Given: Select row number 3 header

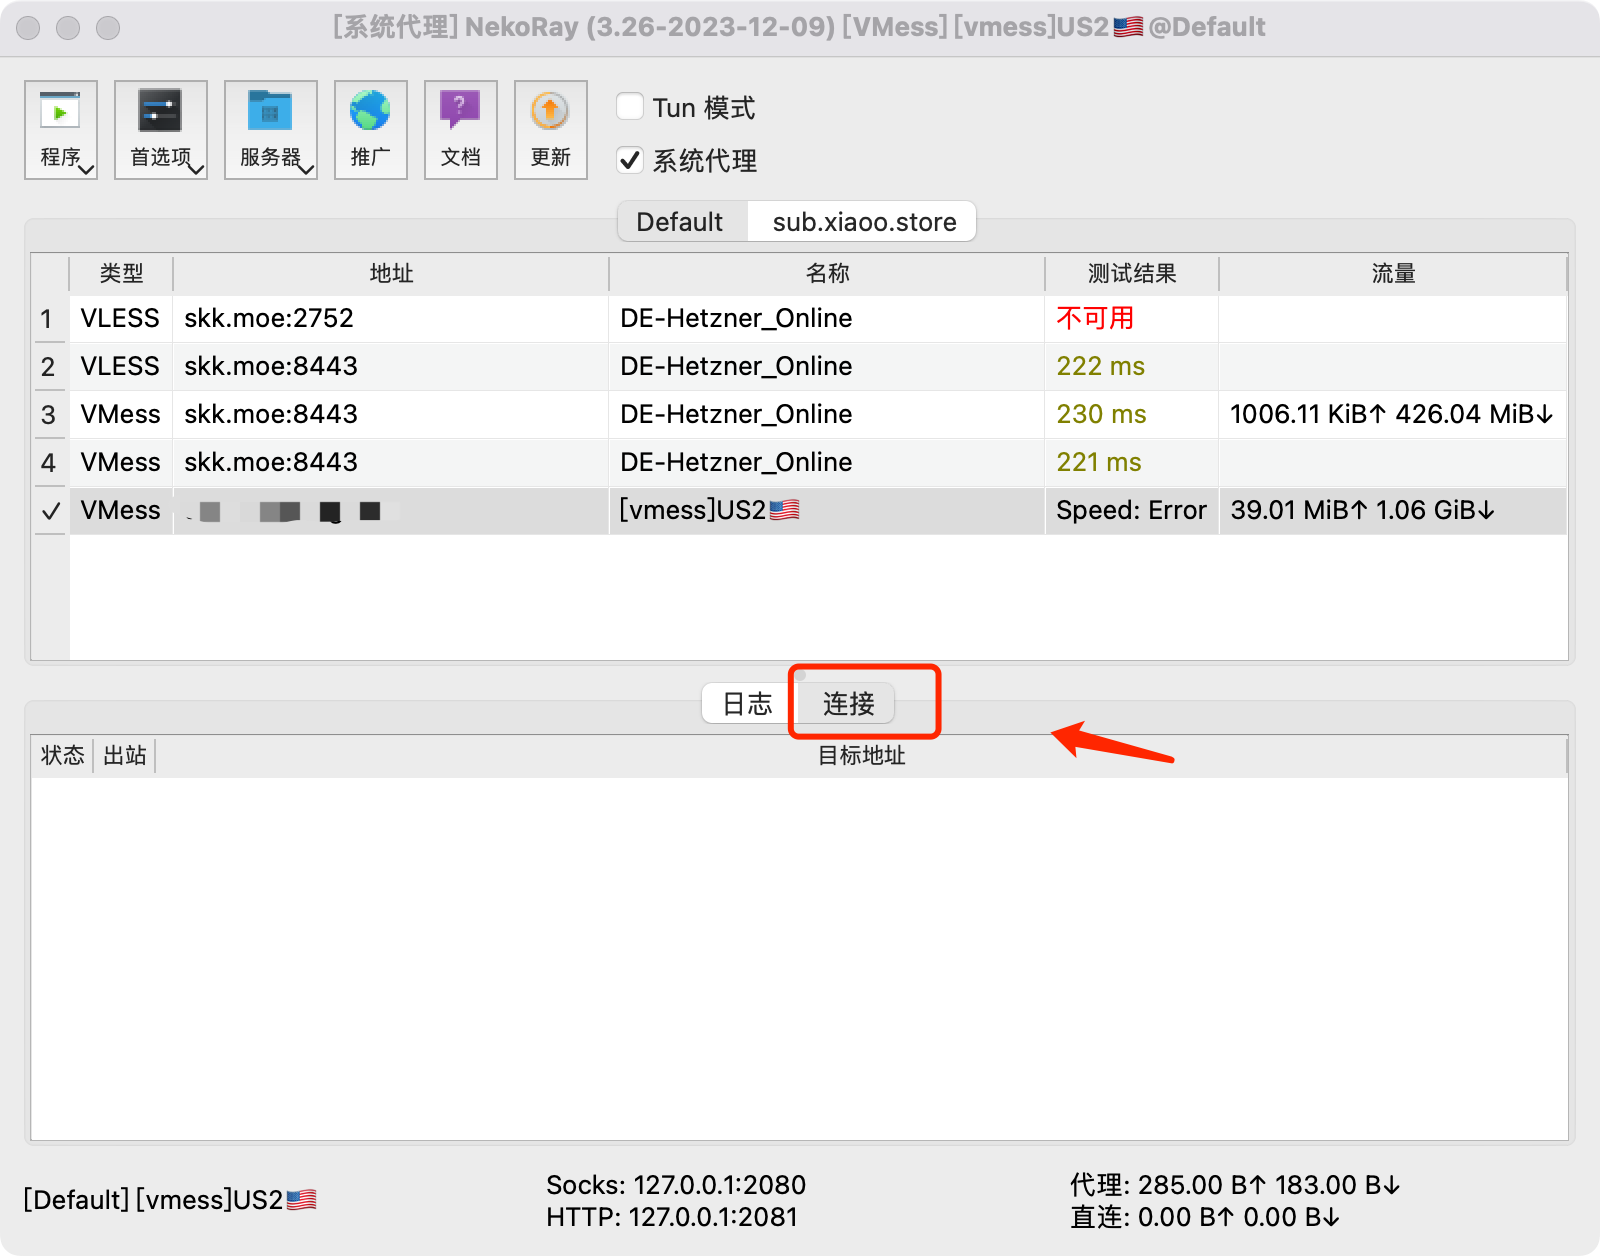Looking at the screenshot, I should [x=49, y=414].
